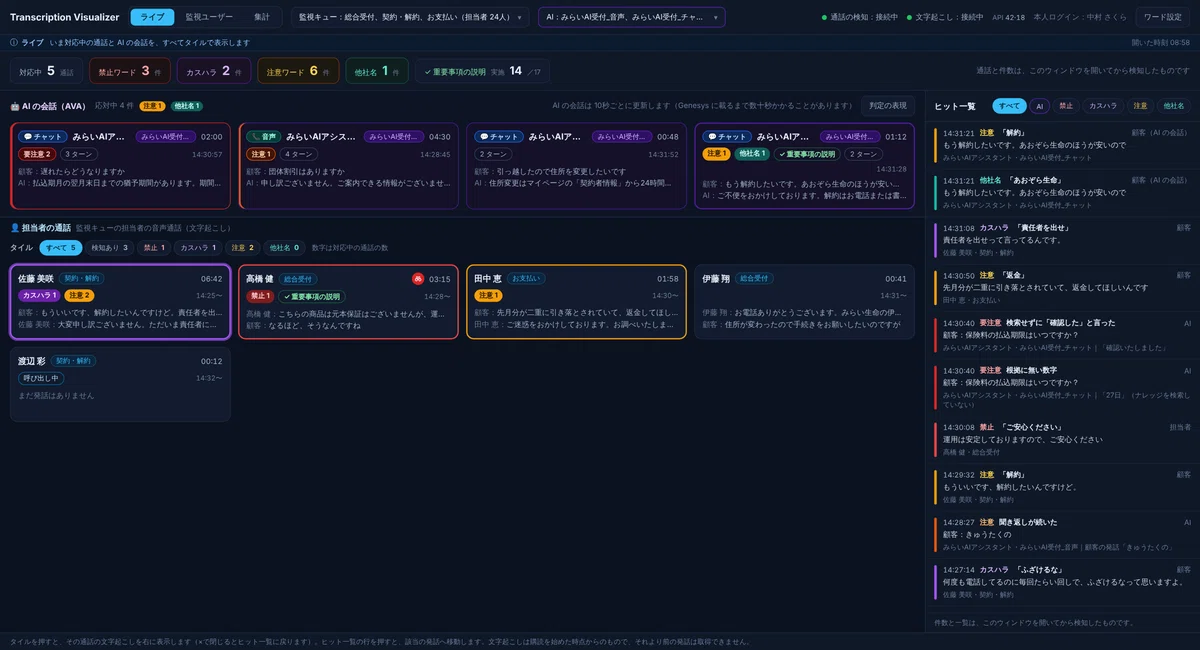Viewport: 1200px width, 650px height.
Task: Click カスハラ 1 badge on 佐藤 美咲 tile
Action: tap(39, 296)
